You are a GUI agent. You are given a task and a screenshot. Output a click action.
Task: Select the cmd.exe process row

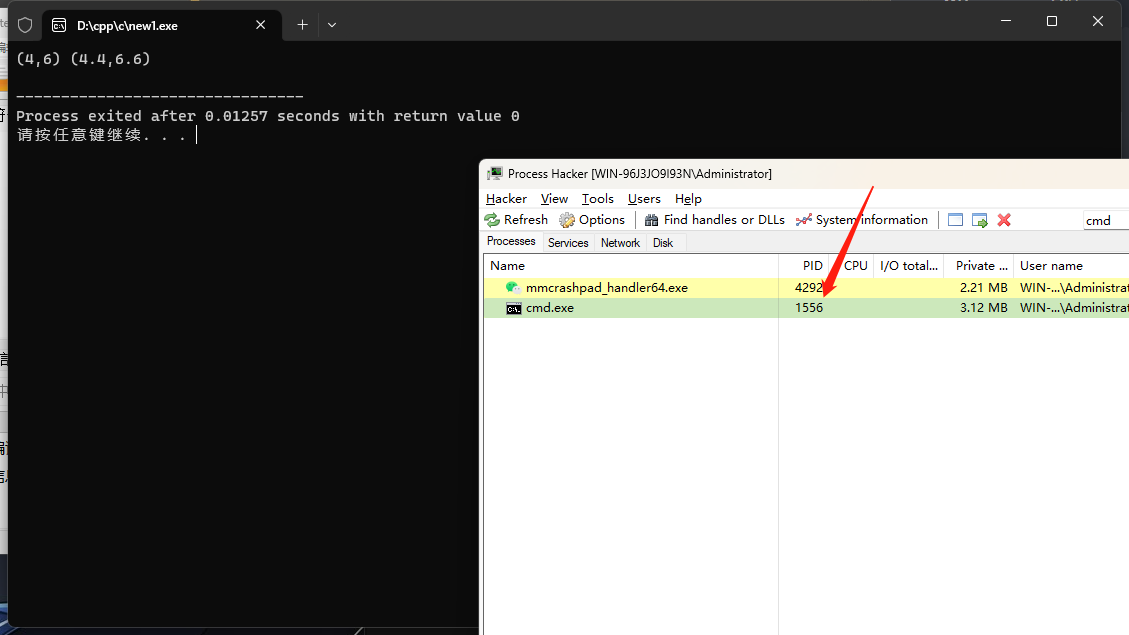click(806, 308)
